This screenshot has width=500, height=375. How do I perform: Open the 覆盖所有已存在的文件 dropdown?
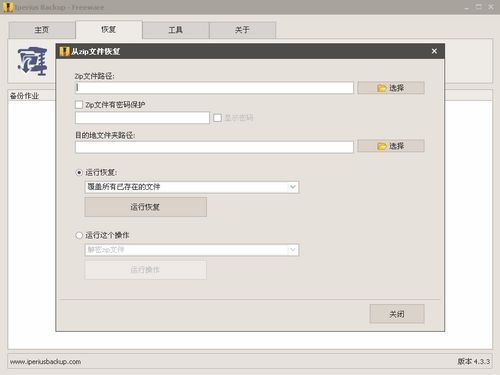point(192,187)
